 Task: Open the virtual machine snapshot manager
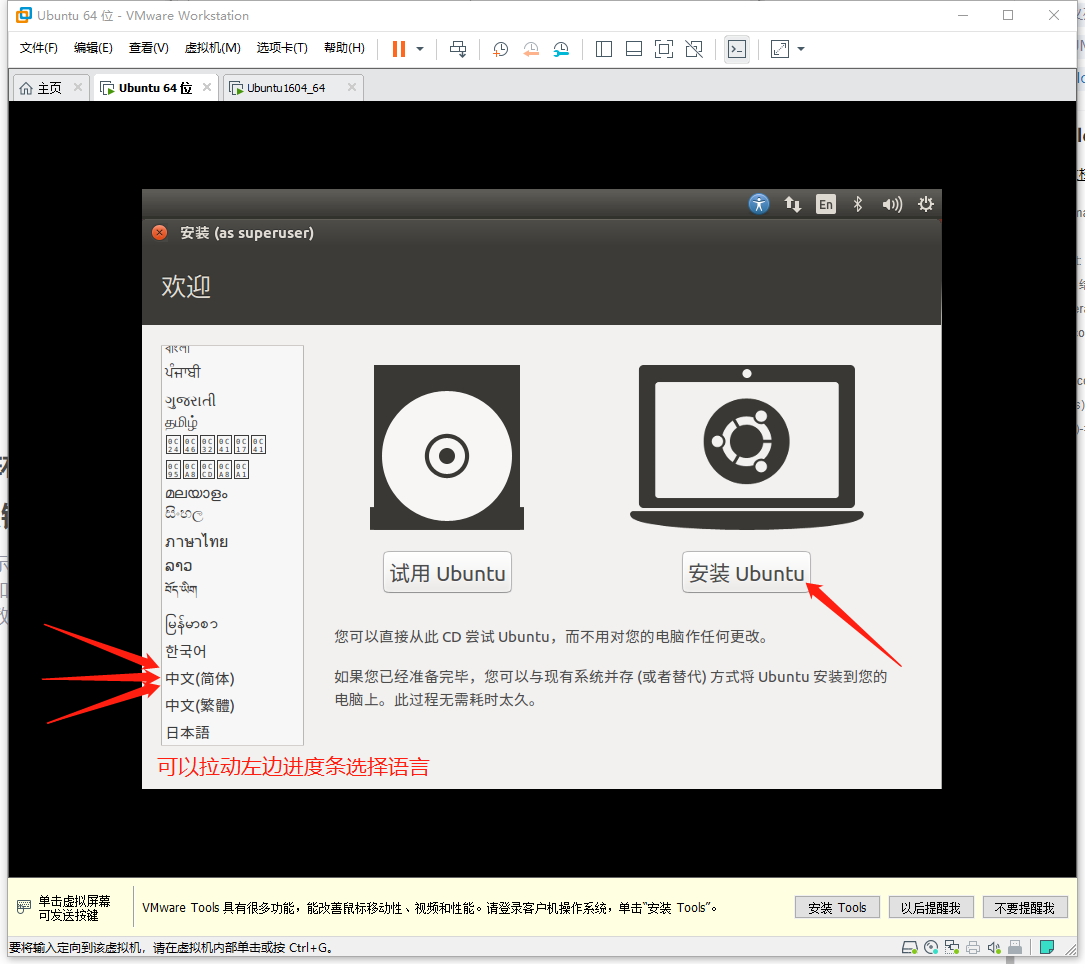(561, 48)
